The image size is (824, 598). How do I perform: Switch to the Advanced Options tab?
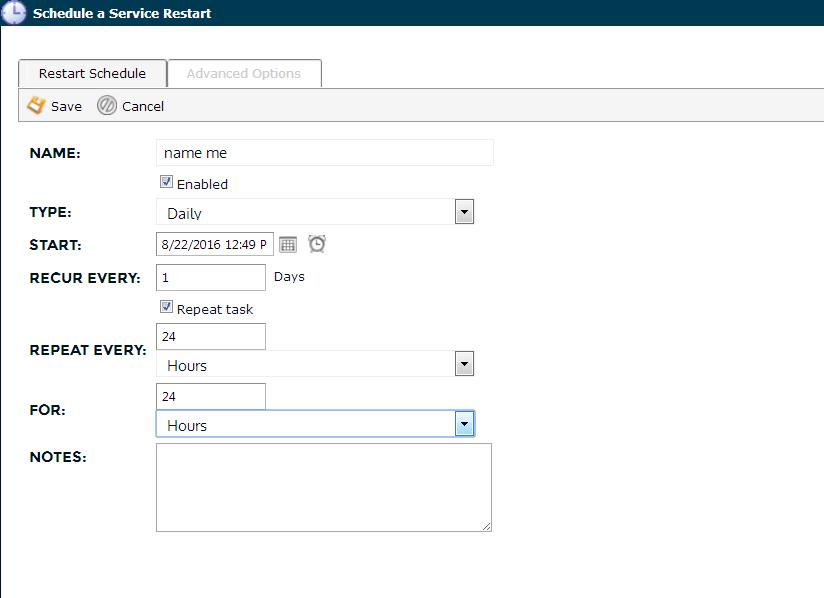[x=244, y=73]
